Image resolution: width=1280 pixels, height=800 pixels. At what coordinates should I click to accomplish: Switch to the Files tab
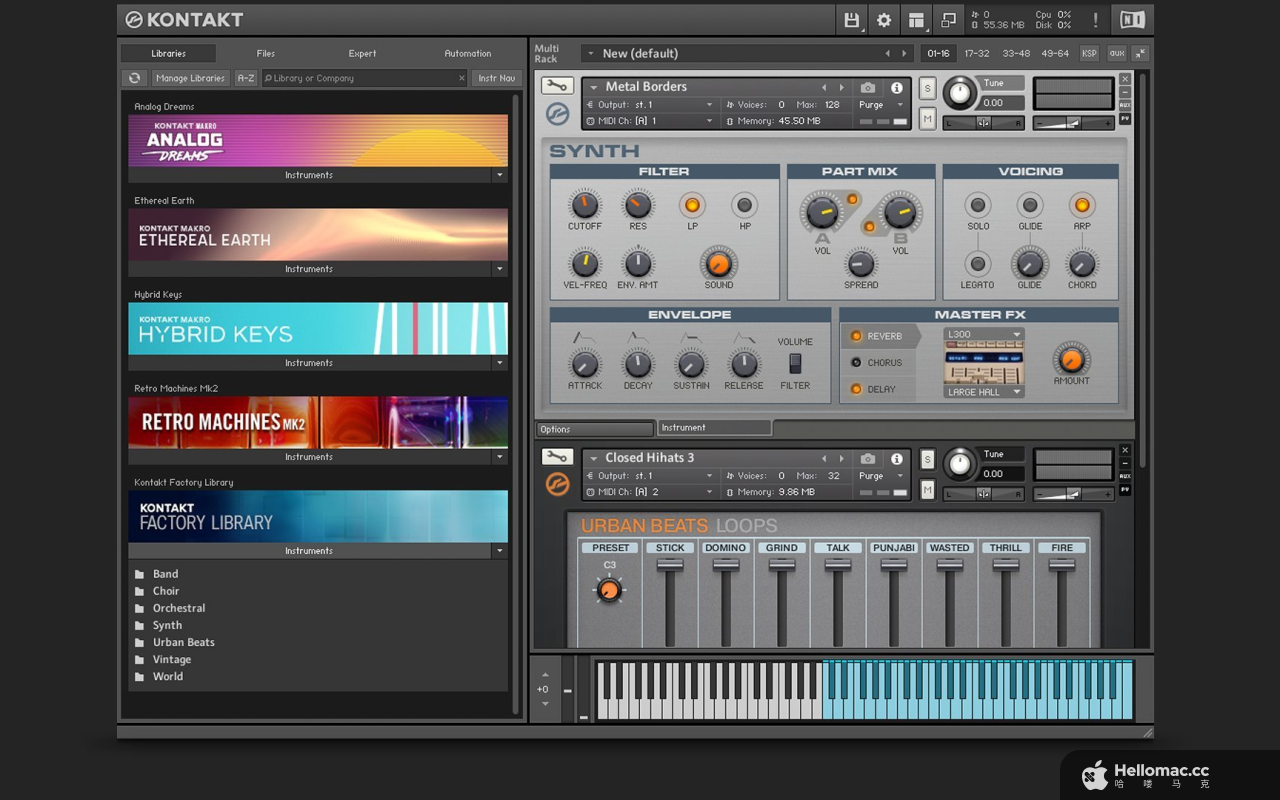(x=265, y=53)
